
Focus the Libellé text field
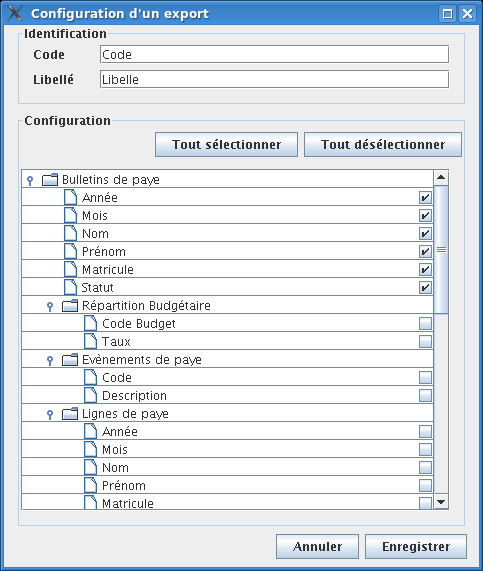coord(274,79)
